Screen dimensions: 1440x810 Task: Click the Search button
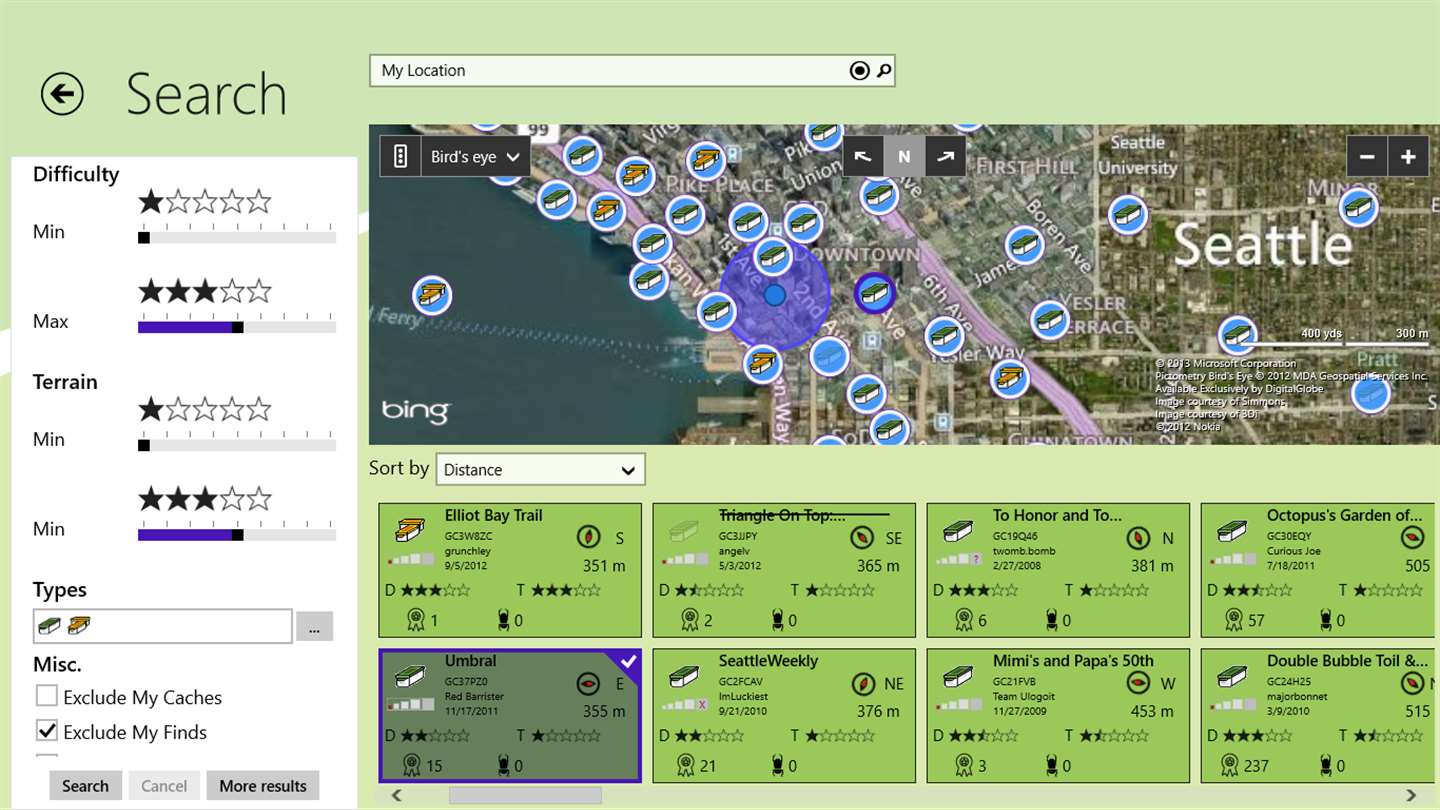point(86,786)
